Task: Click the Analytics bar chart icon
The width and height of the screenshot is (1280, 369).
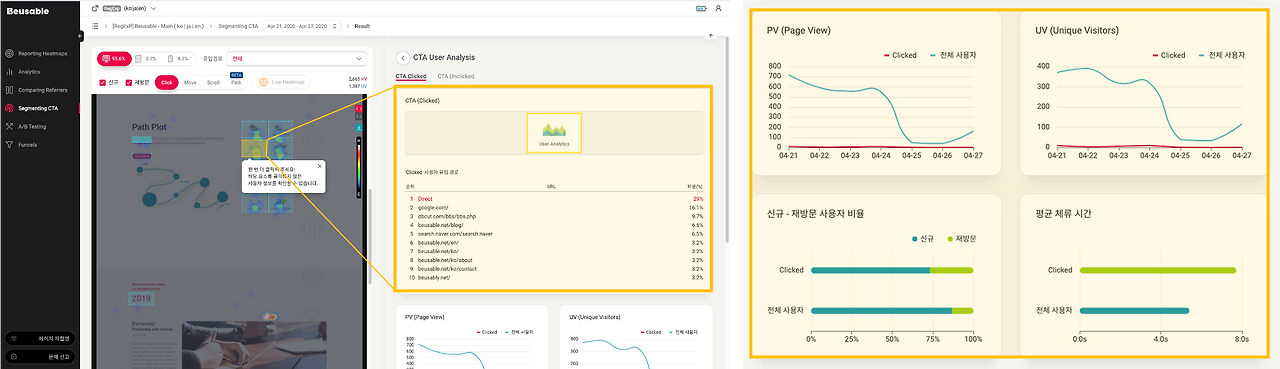Action: click(9, 72)
